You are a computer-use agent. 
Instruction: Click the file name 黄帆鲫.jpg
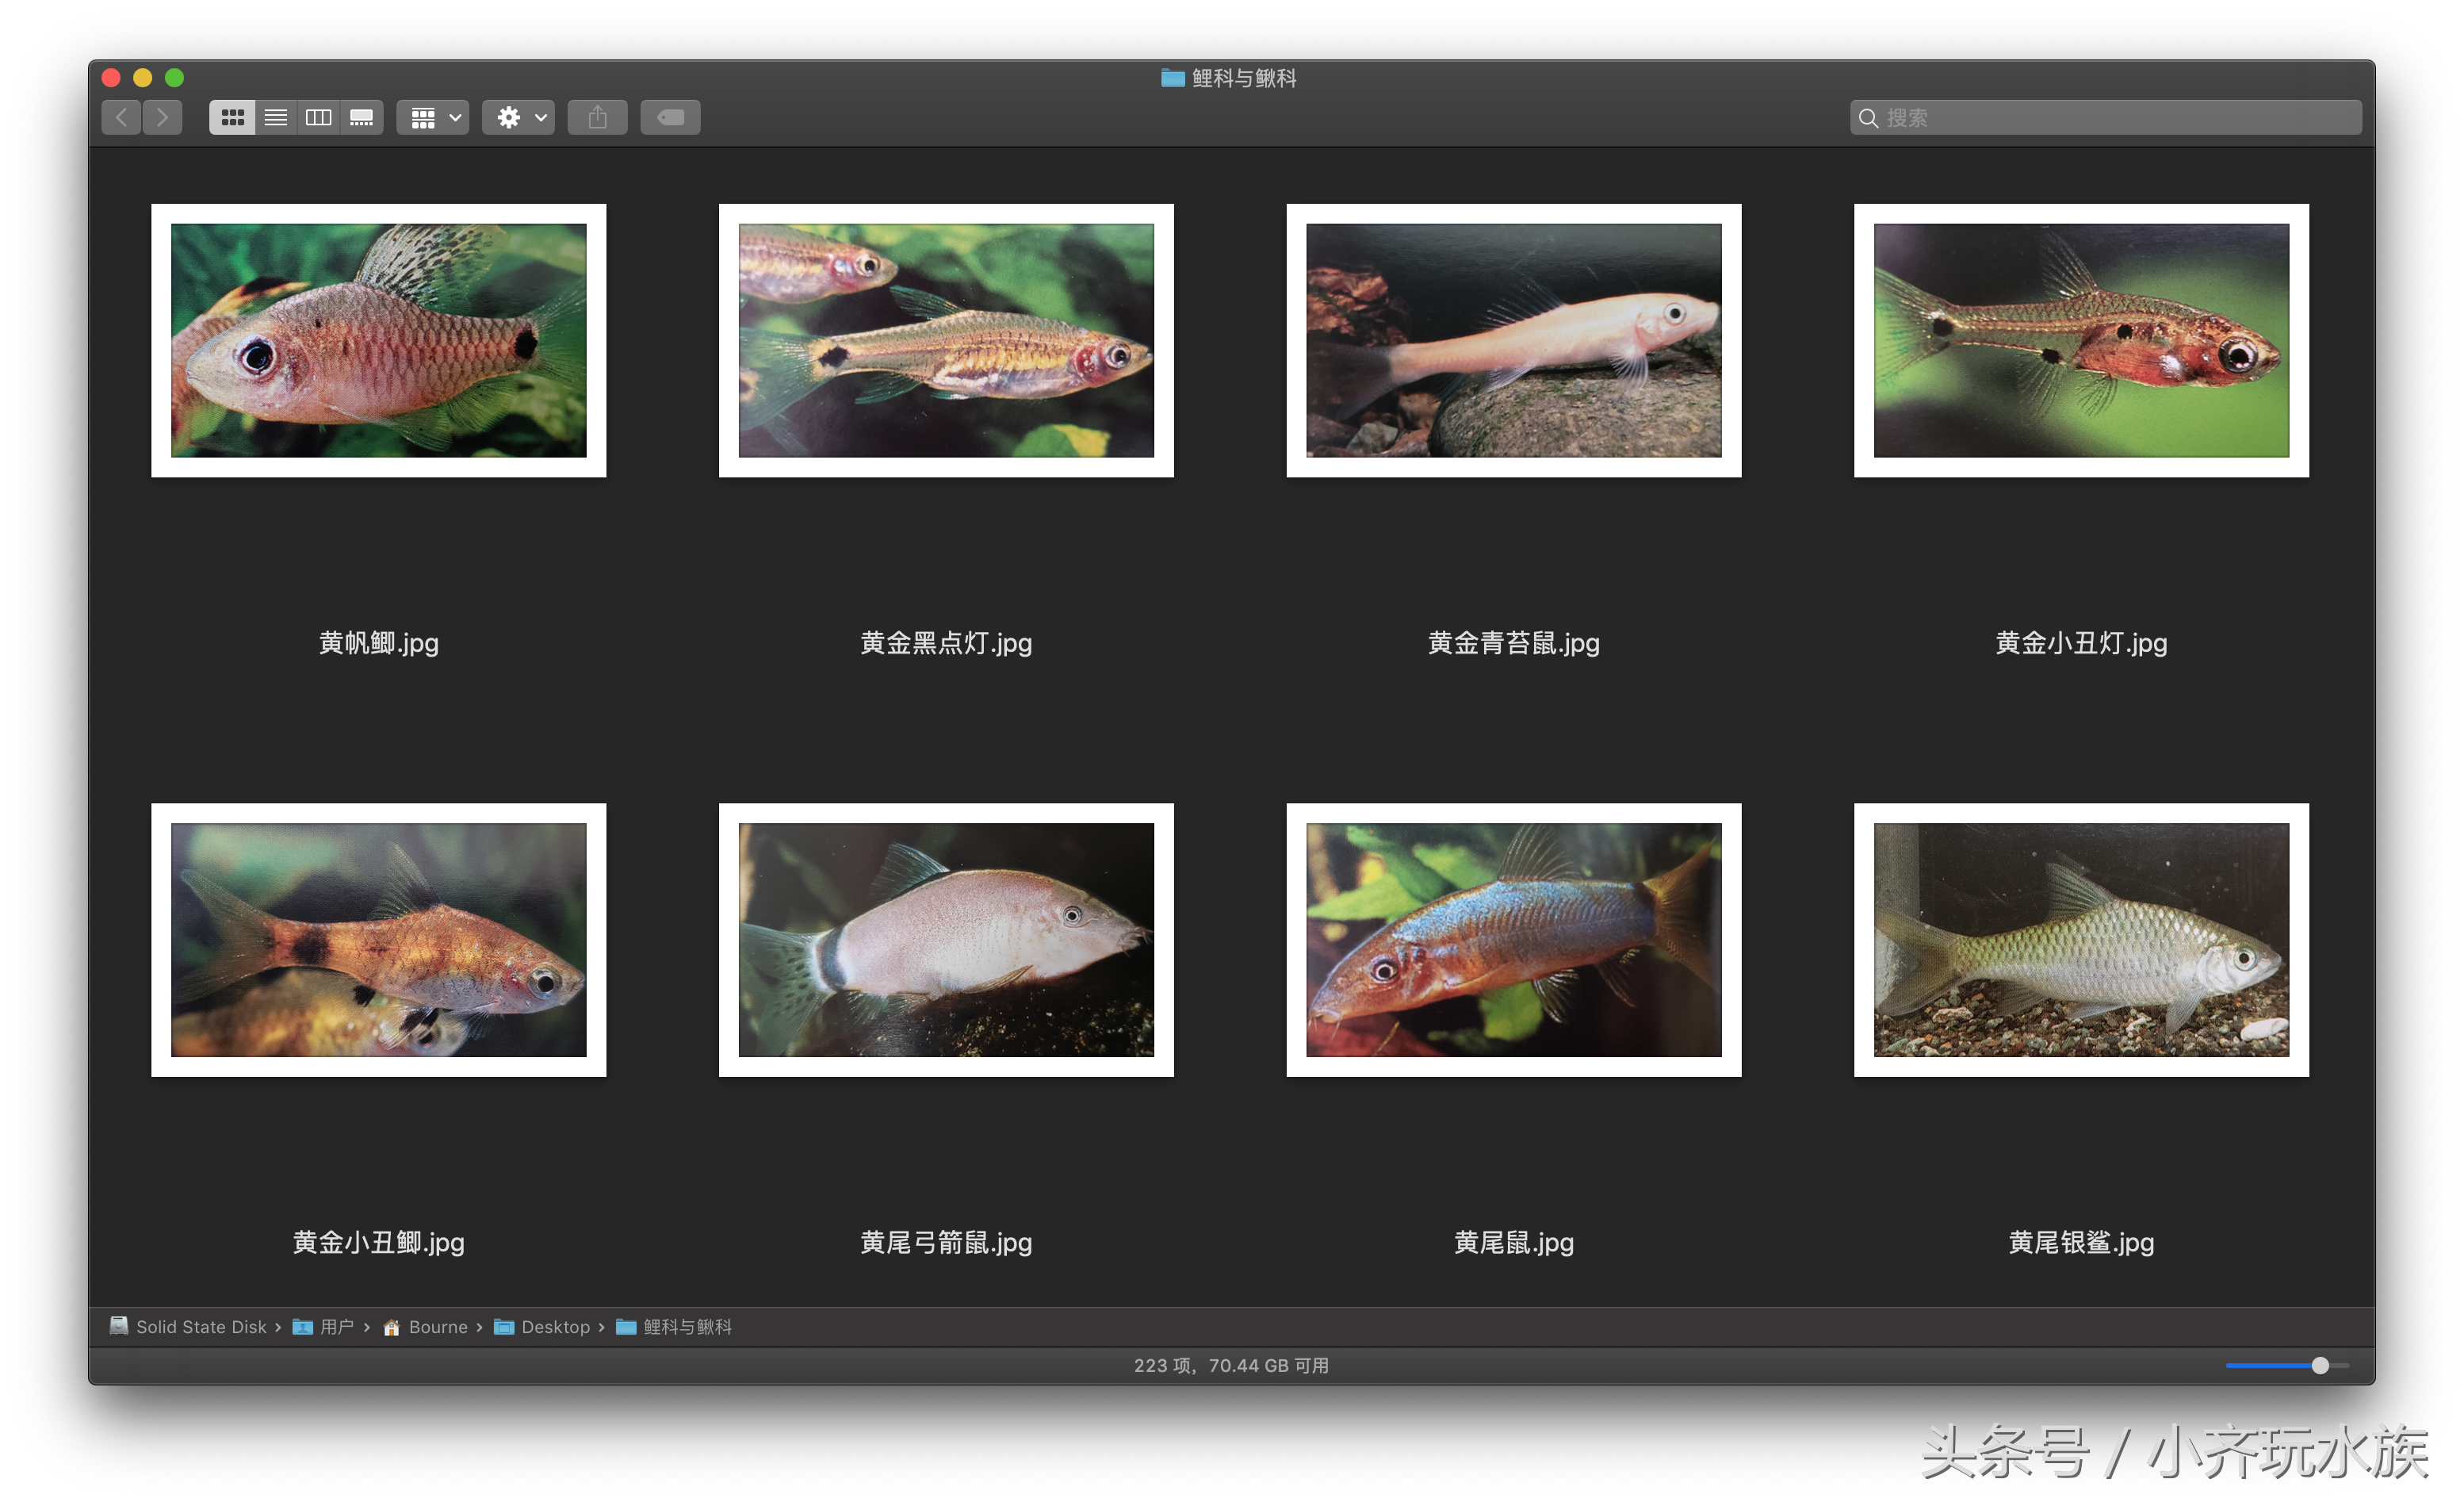[379, 643]
